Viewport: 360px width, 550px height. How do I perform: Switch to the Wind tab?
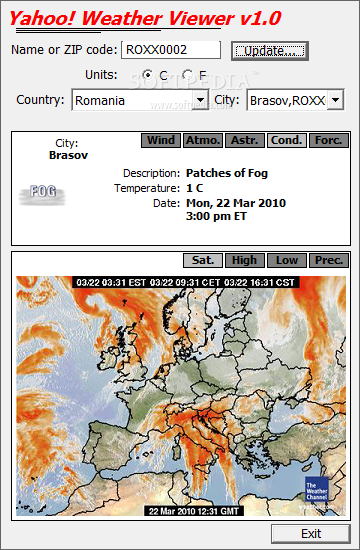tap(161, 140)
